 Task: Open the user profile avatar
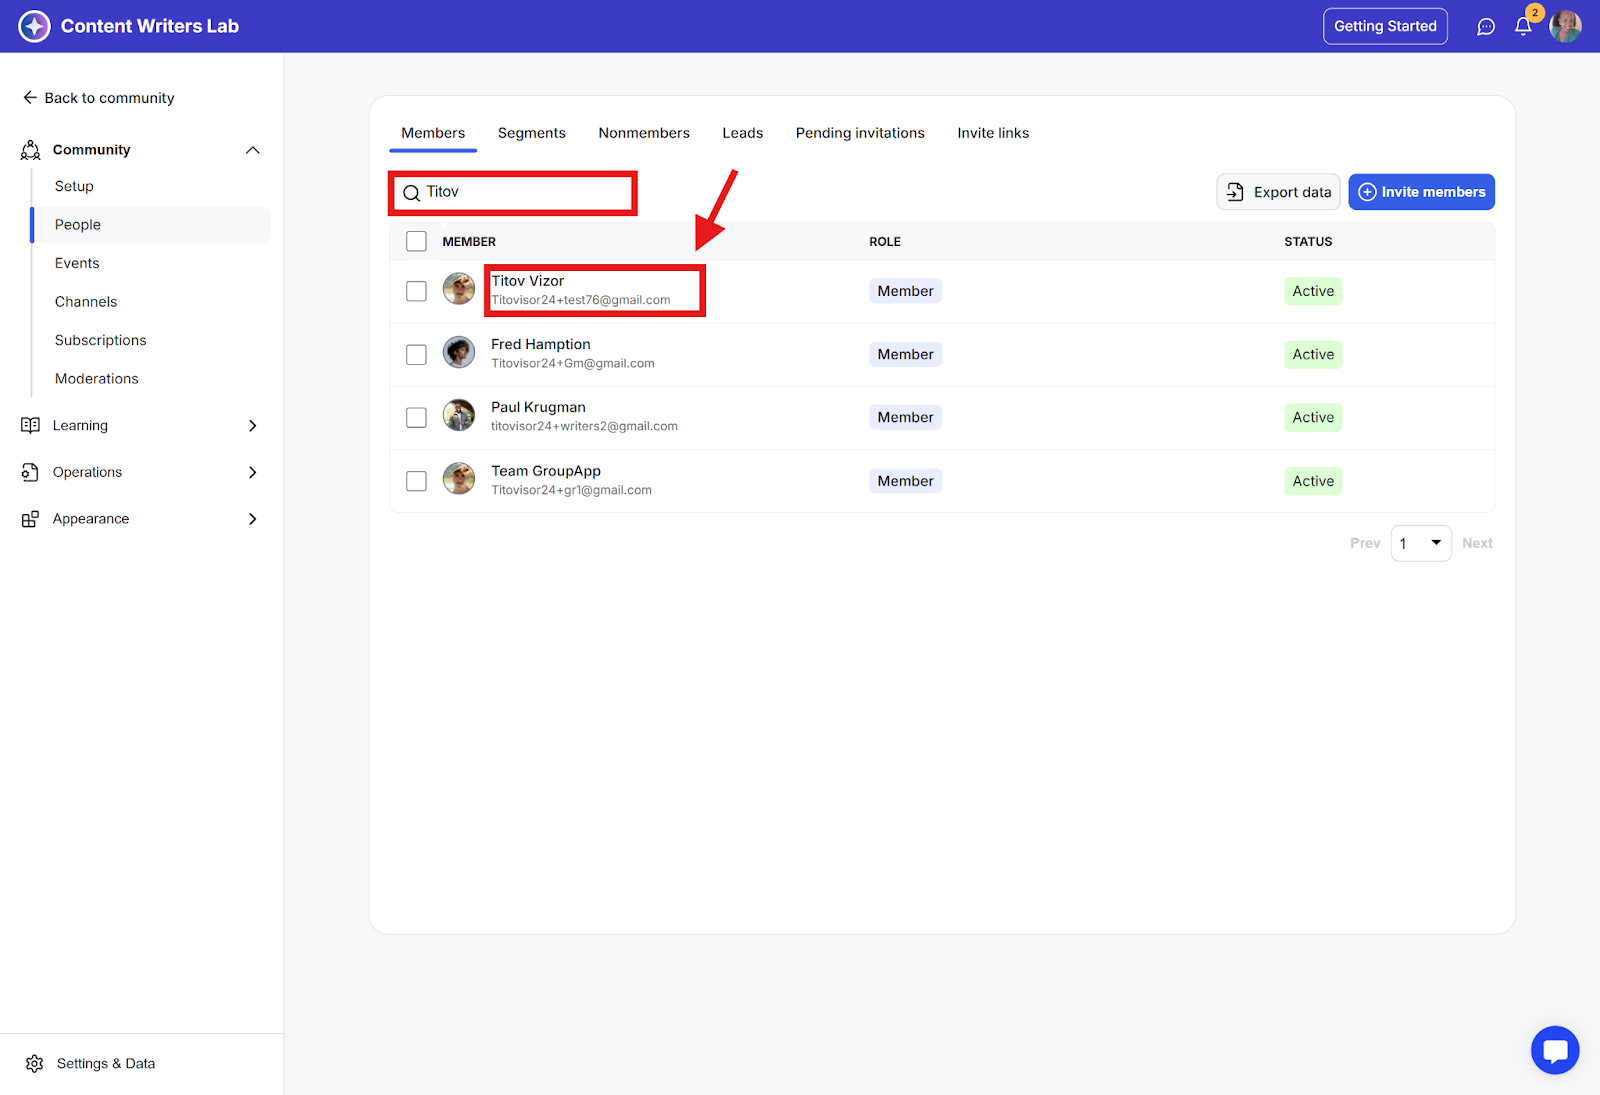pyautogui.click(x=1565, y=27)
